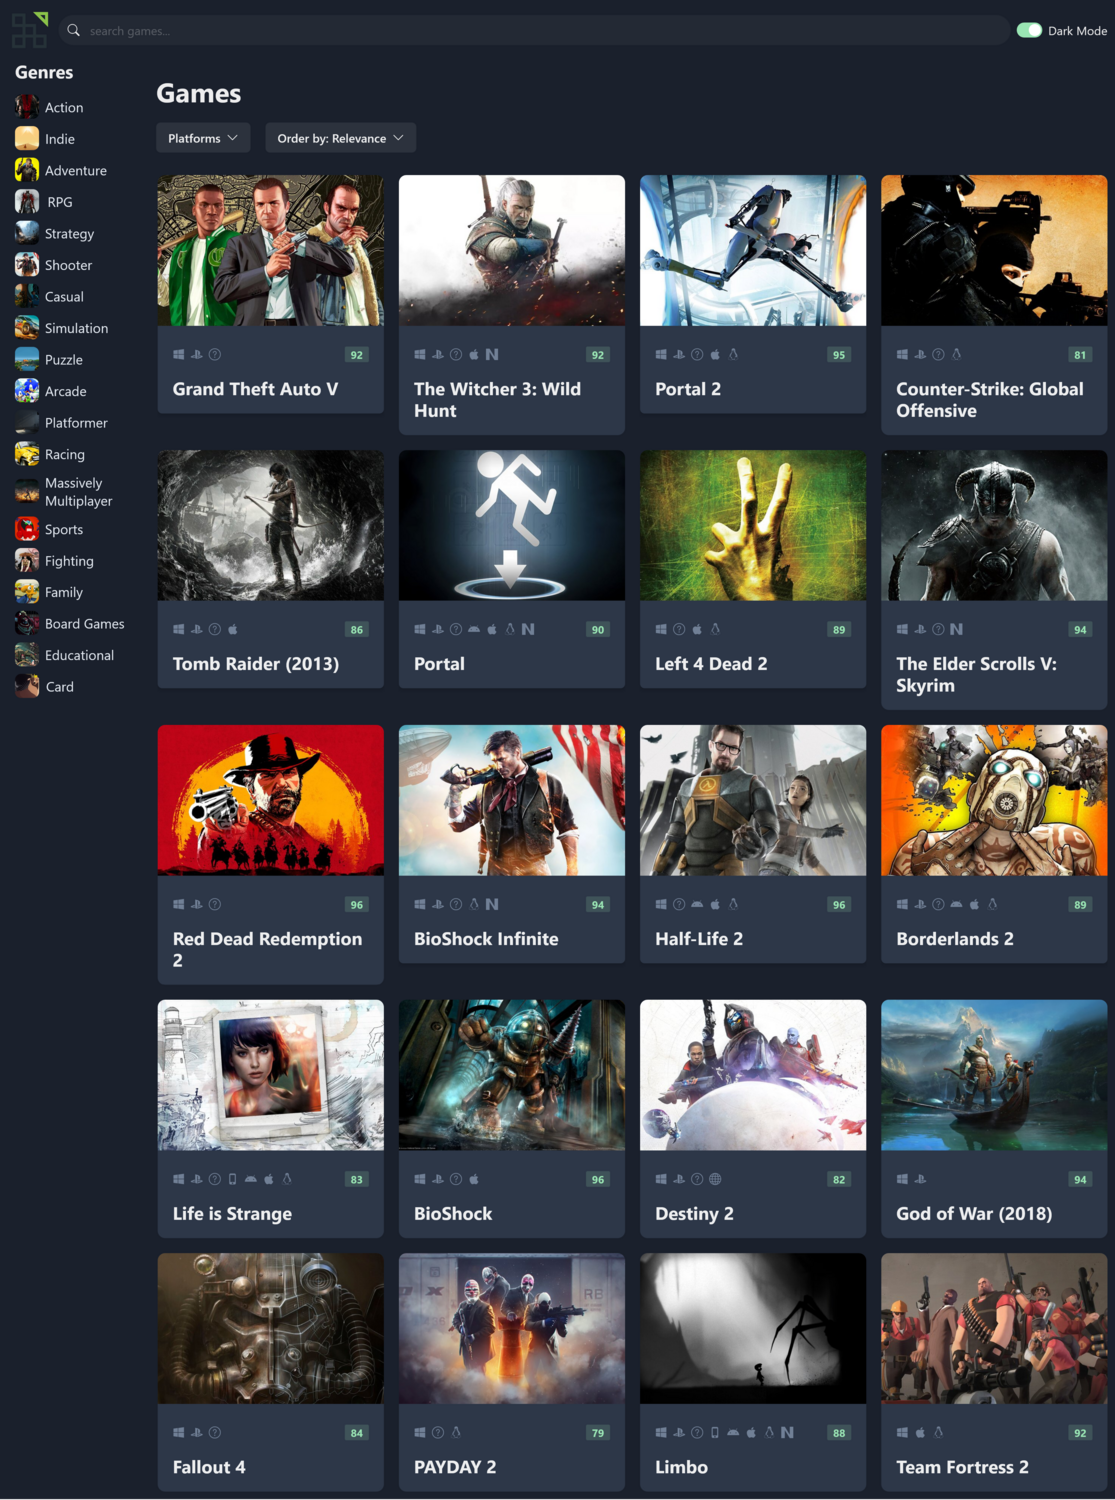This screenshot has height=1500, width=1115.
Task: Open the Platforms dropdown
Action: point(203,138)
